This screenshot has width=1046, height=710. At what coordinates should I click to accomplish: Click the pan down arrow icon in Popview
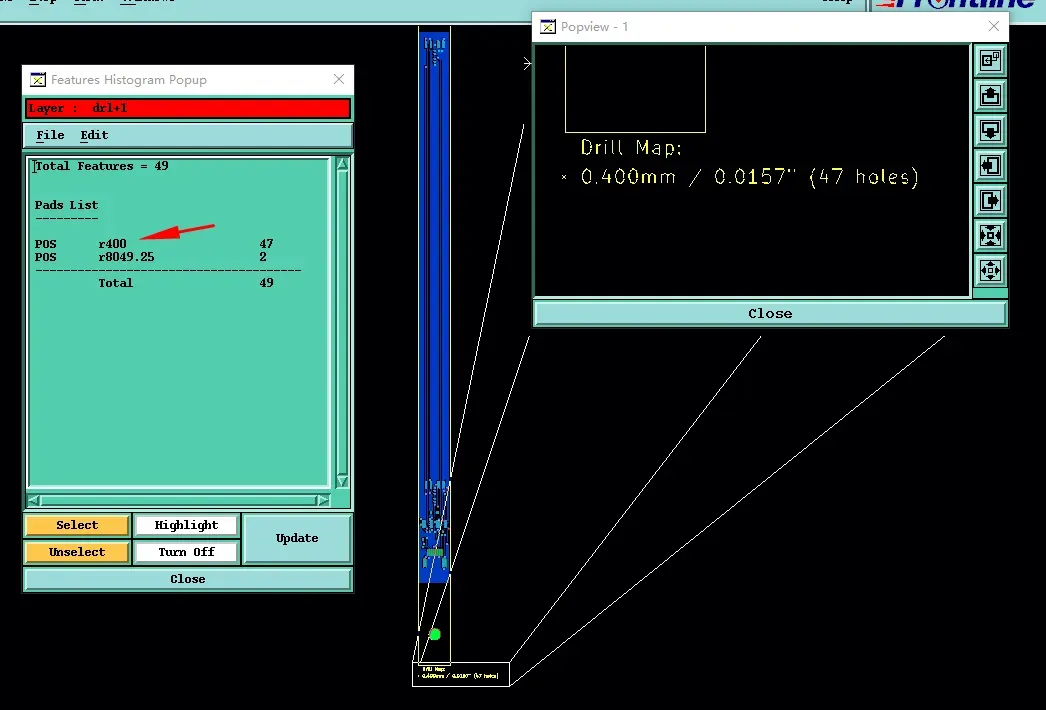pyautogui.click(x=990, y=130)
